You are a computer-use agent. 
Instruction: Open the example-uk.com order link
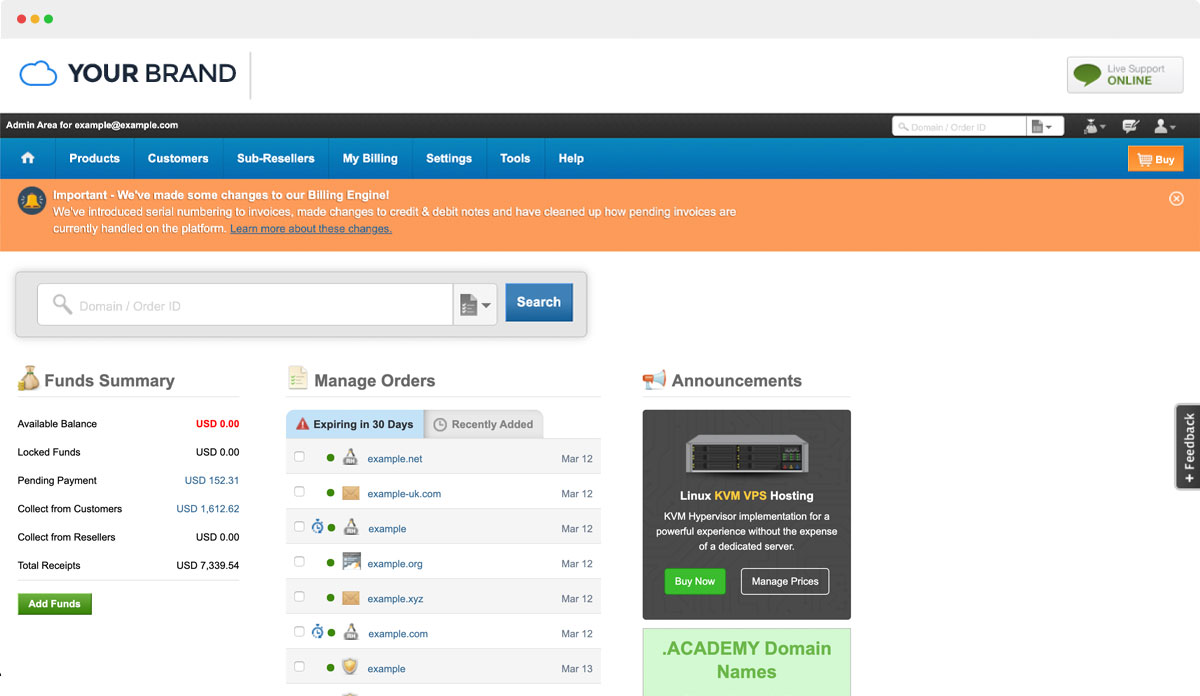pos(404,494)
